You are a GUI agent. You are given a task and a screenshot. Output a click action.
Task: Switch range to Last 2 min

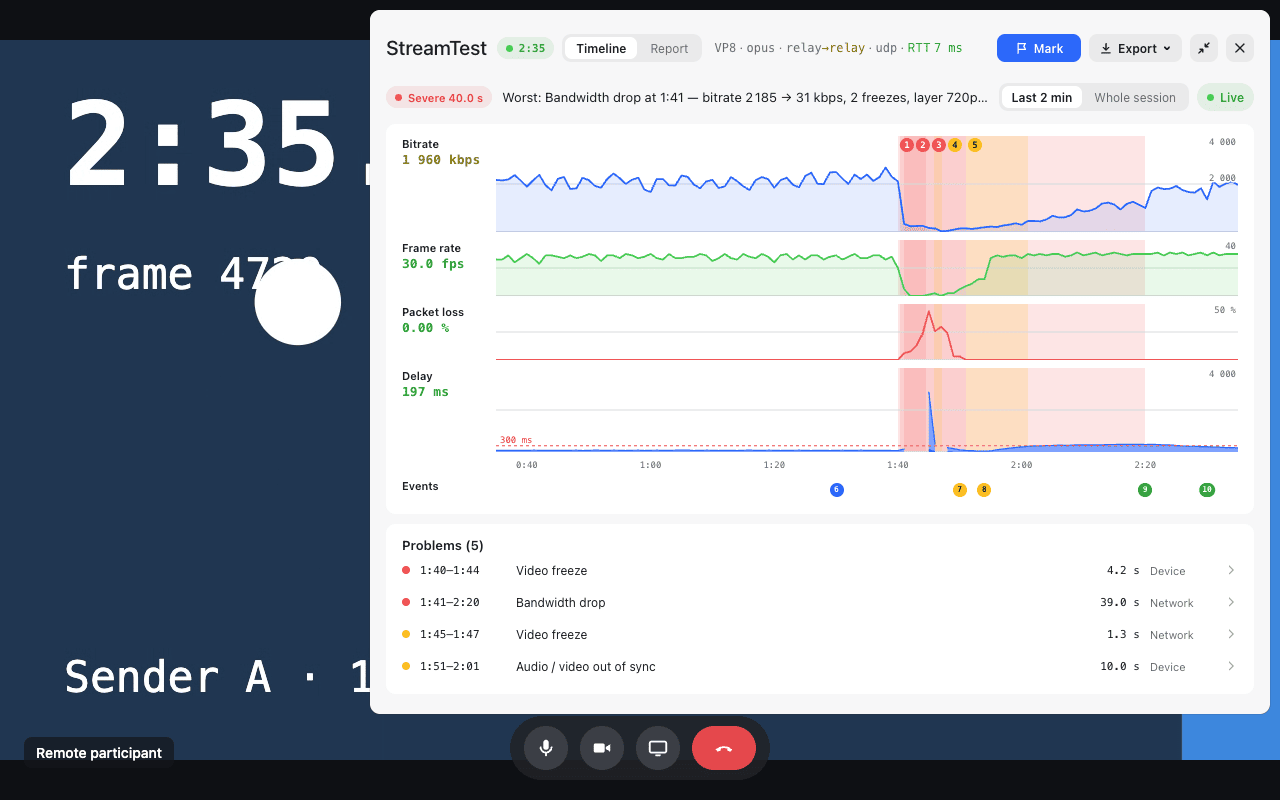click(x=1041, y=97)
